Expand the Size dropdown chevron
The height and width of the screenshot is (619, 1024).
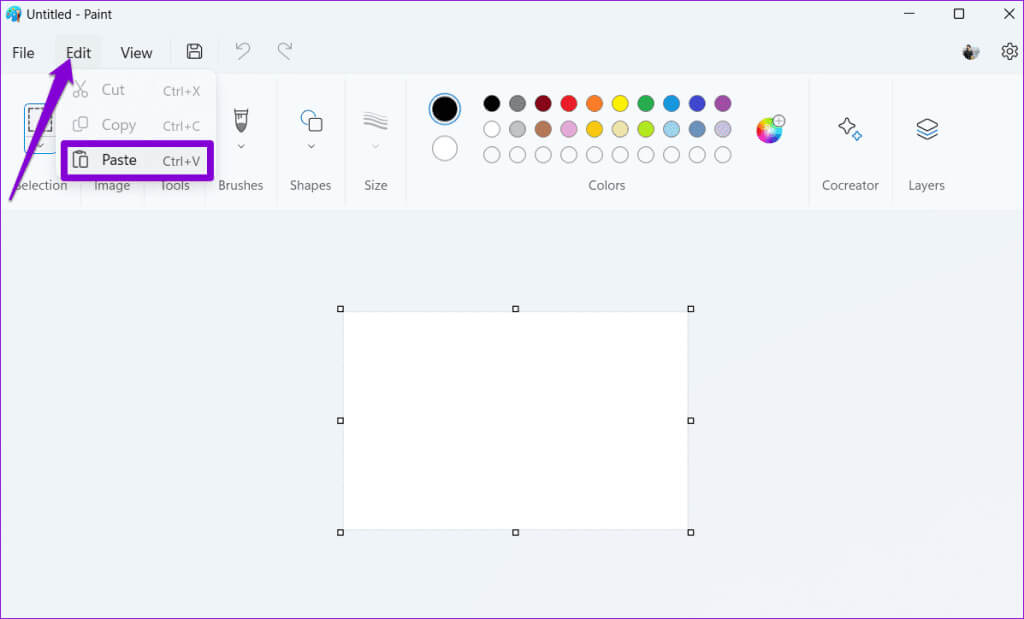(376, 146)
